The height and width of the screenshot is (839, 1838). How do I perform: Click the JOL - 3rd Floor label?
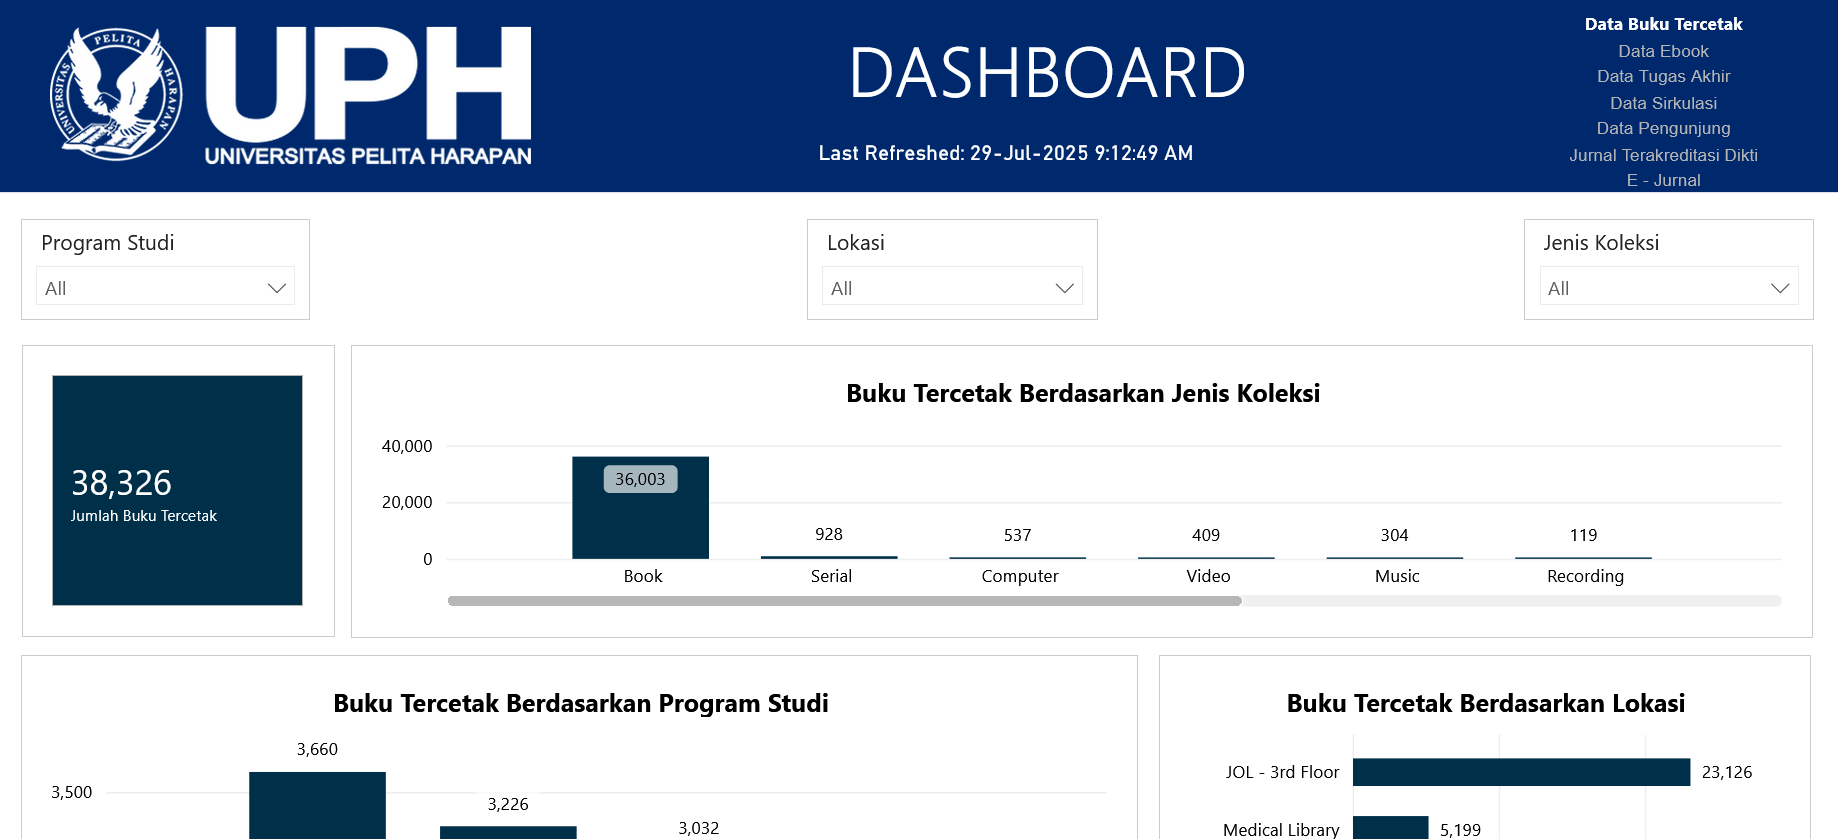[x=1282, y=772]
